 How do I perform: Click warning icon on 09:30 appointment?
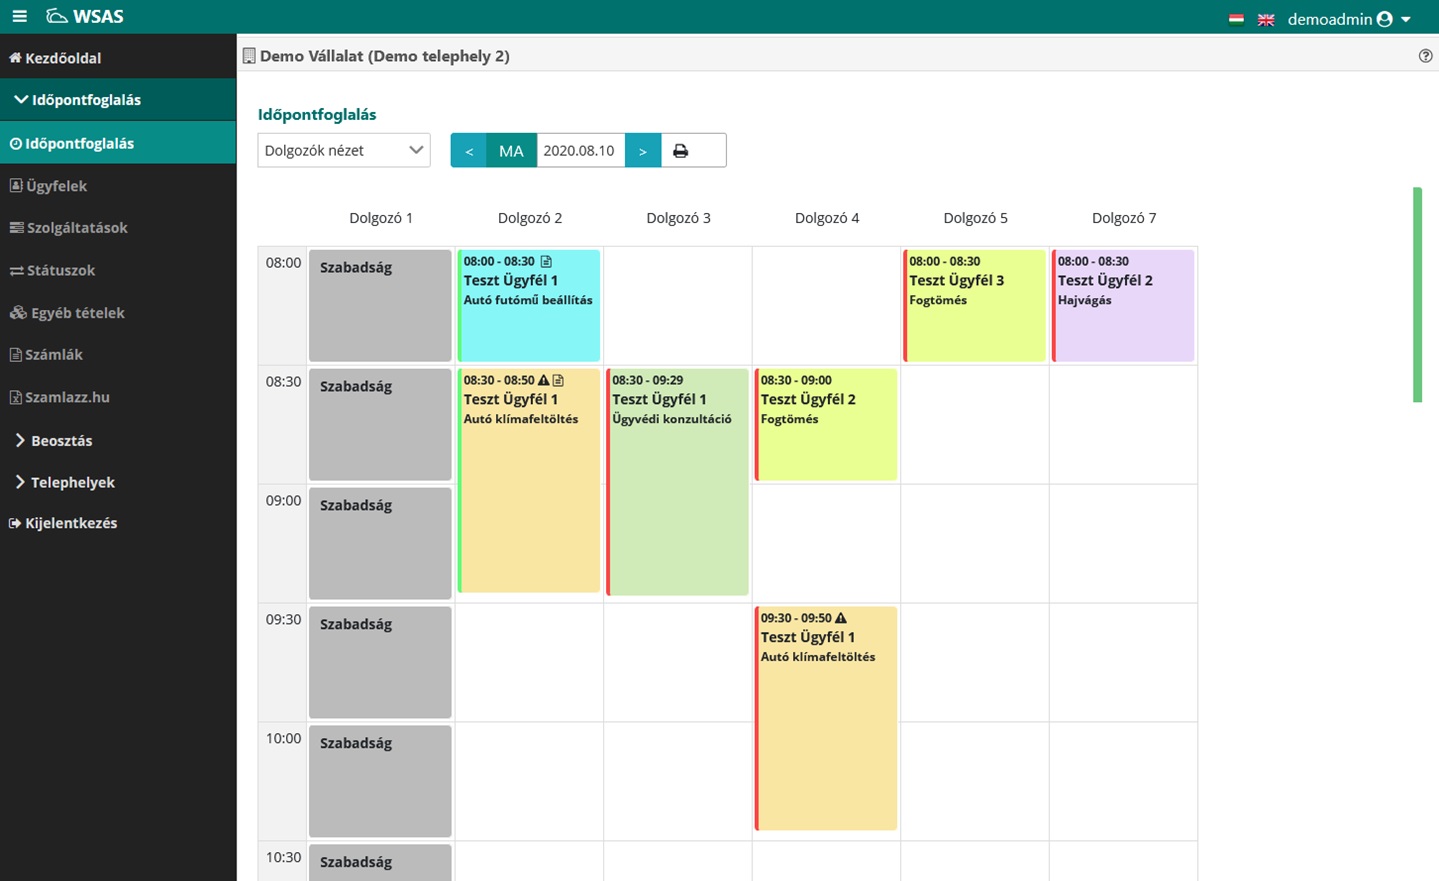coord(841,618)
